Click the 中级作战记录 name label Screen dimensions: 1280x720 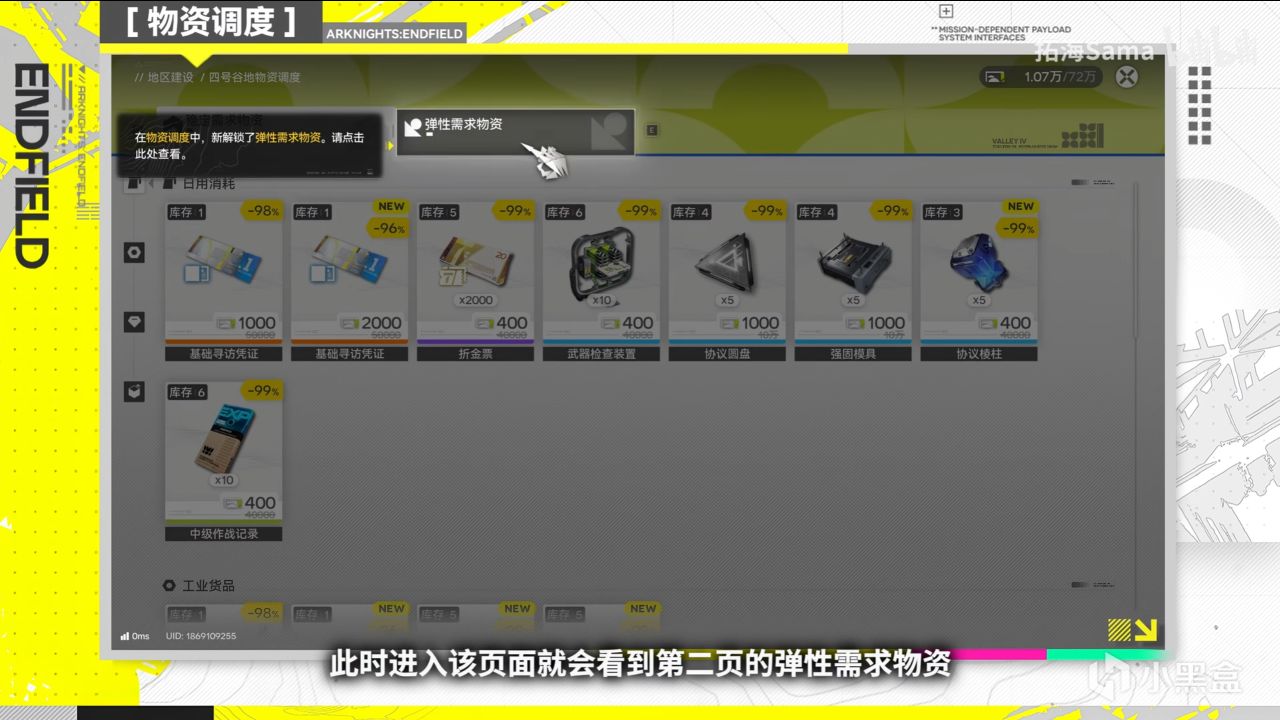(223, 534)
